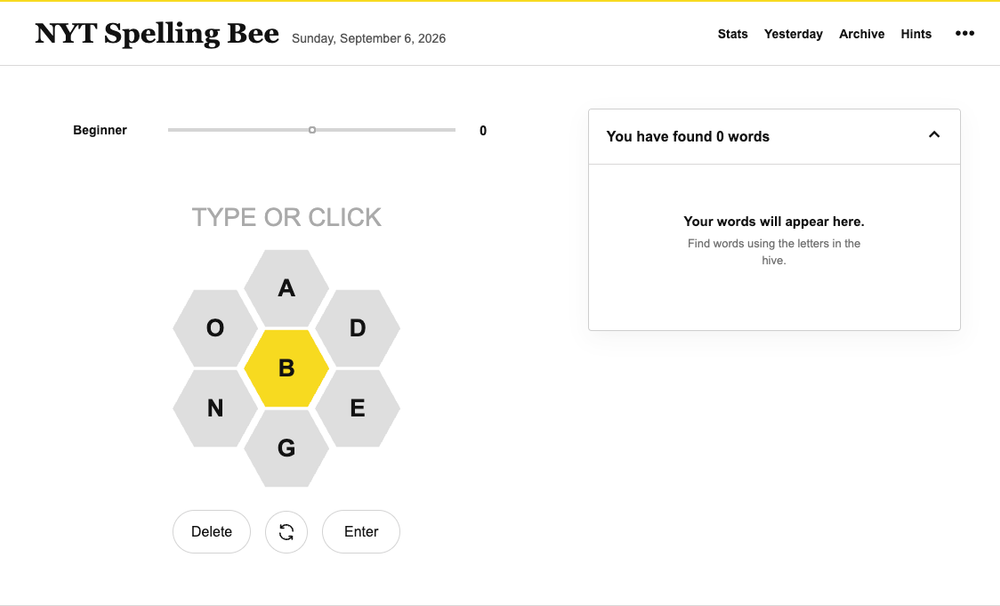The image size is (1000, 606).
Task: Open the Stats menu item
Action: tap(732, 34)
